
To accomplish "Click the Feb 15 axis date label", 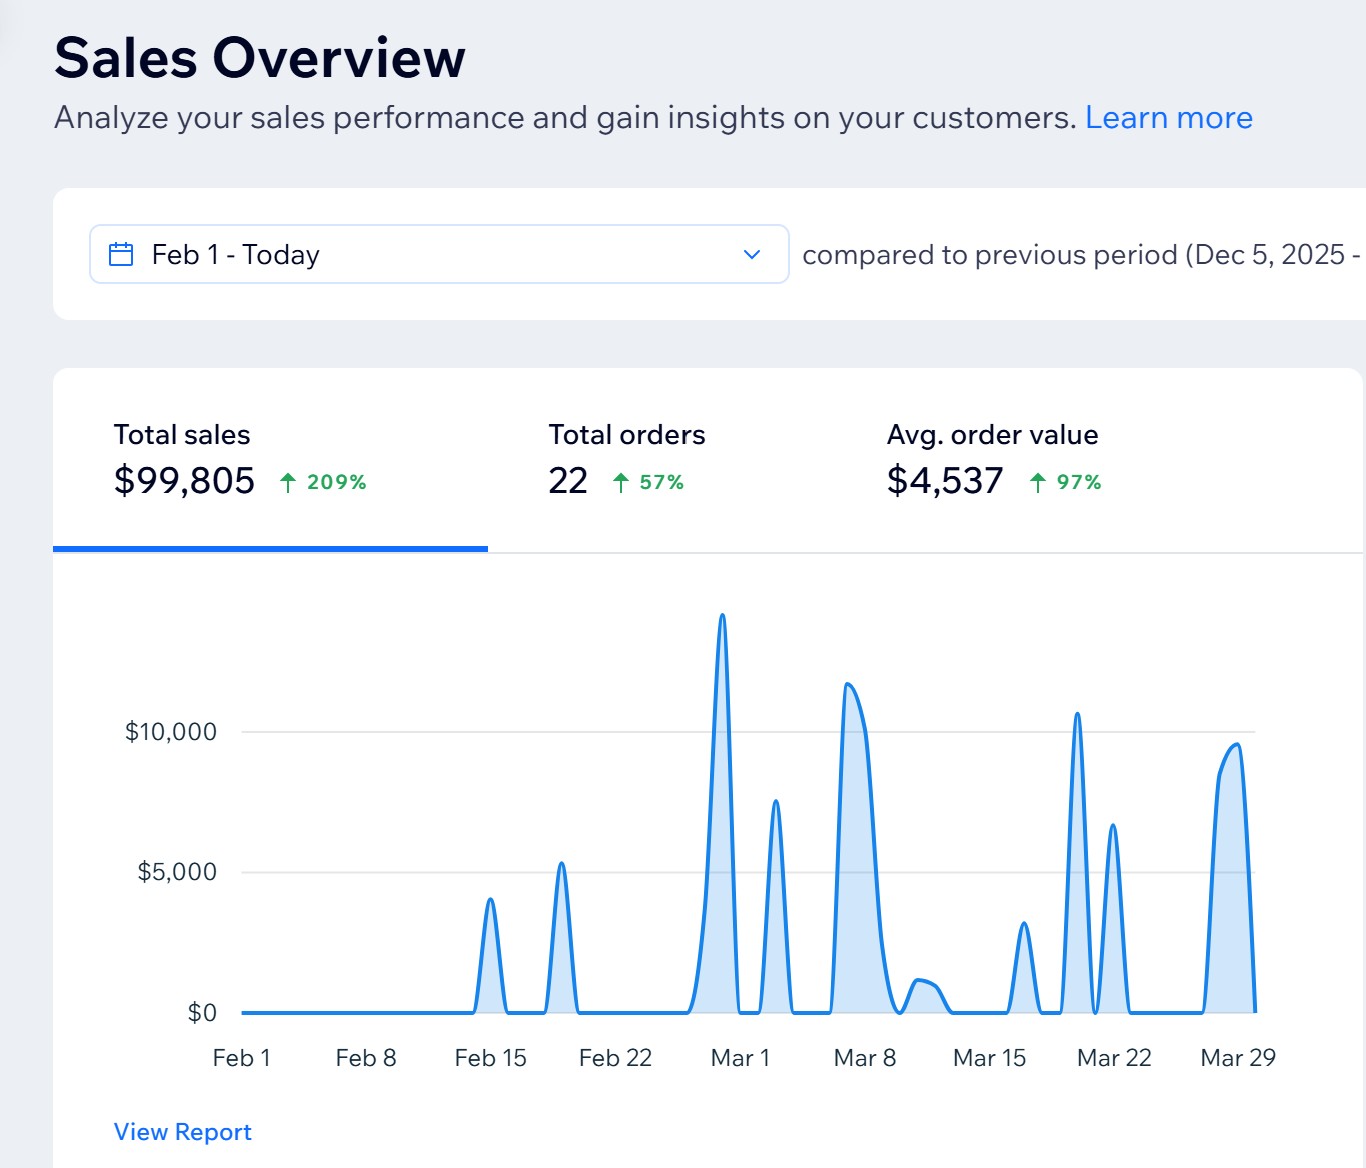I will tap(490, 1058).
